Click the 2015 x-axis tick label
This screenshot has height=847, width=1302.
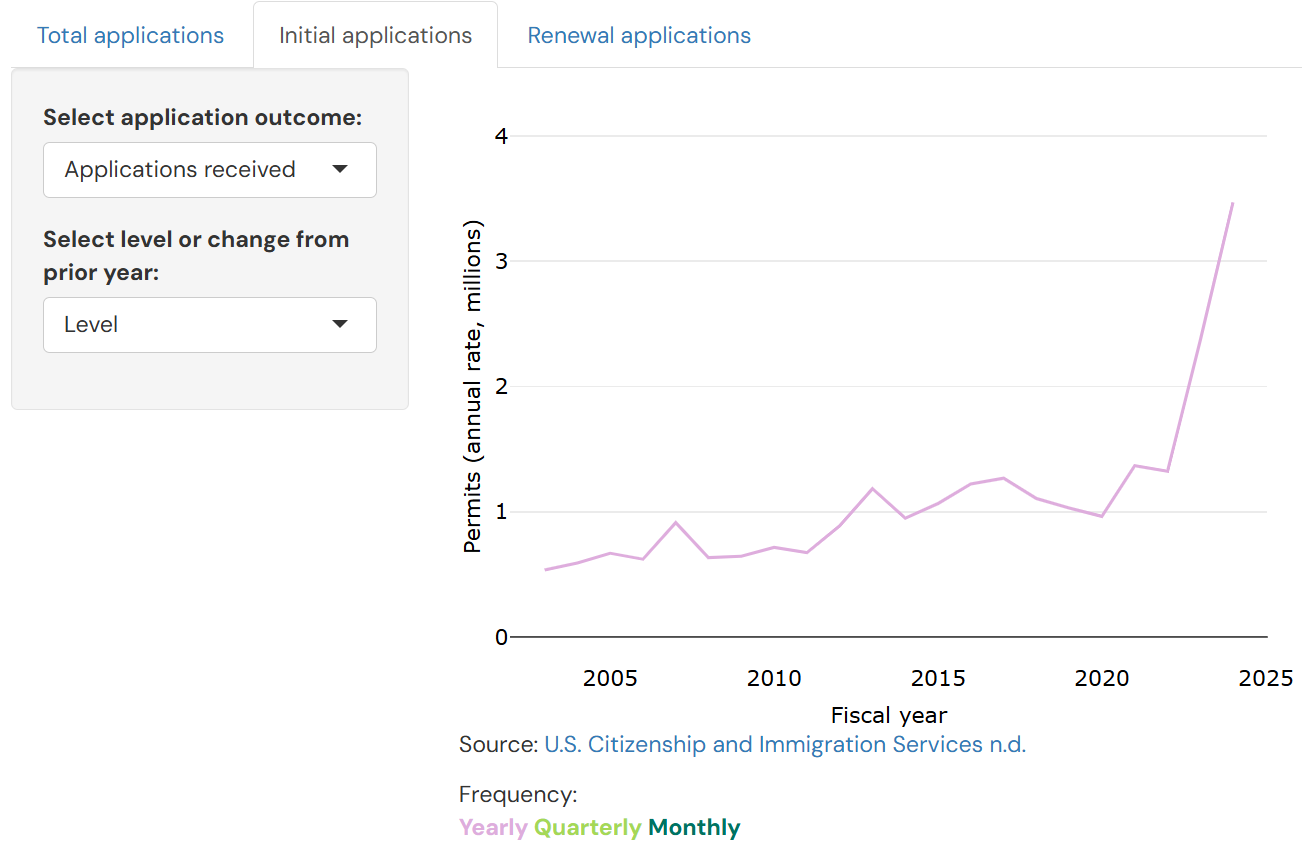(938, 679)
